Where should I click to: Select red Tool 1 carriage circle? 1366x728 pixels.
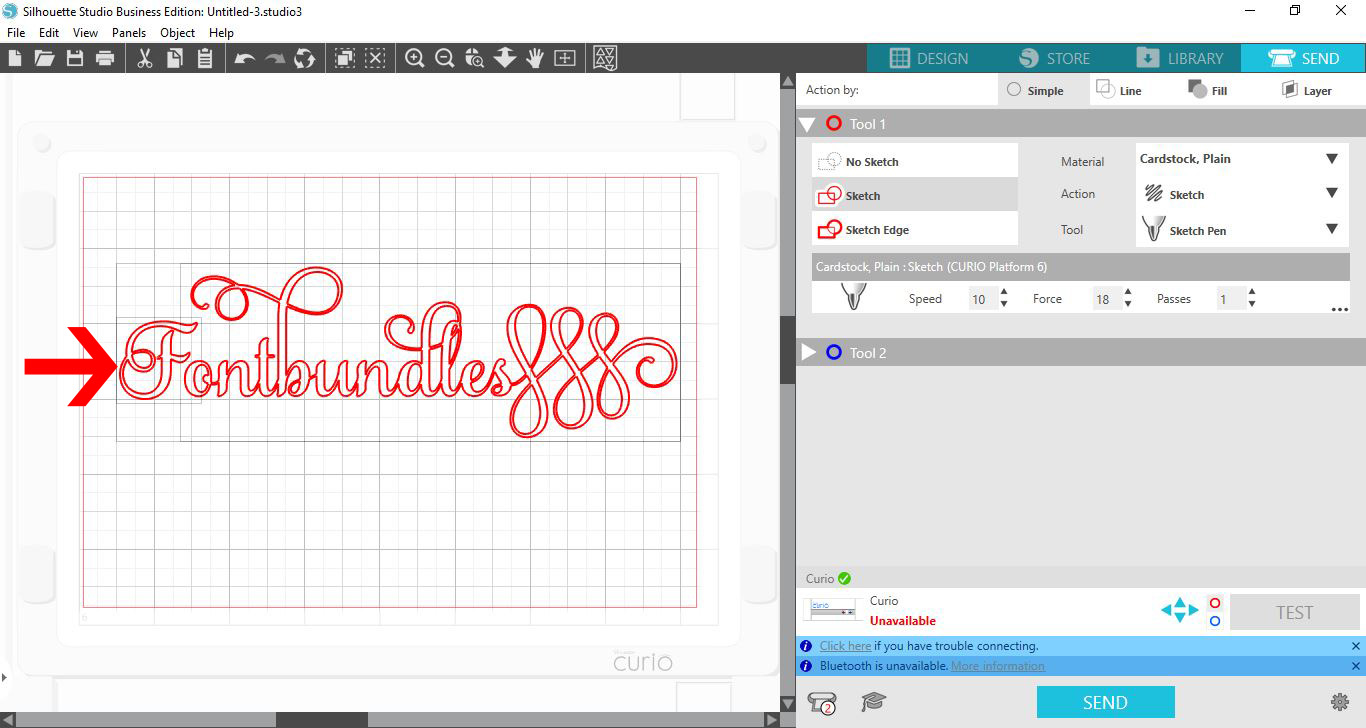[1215, 603]
